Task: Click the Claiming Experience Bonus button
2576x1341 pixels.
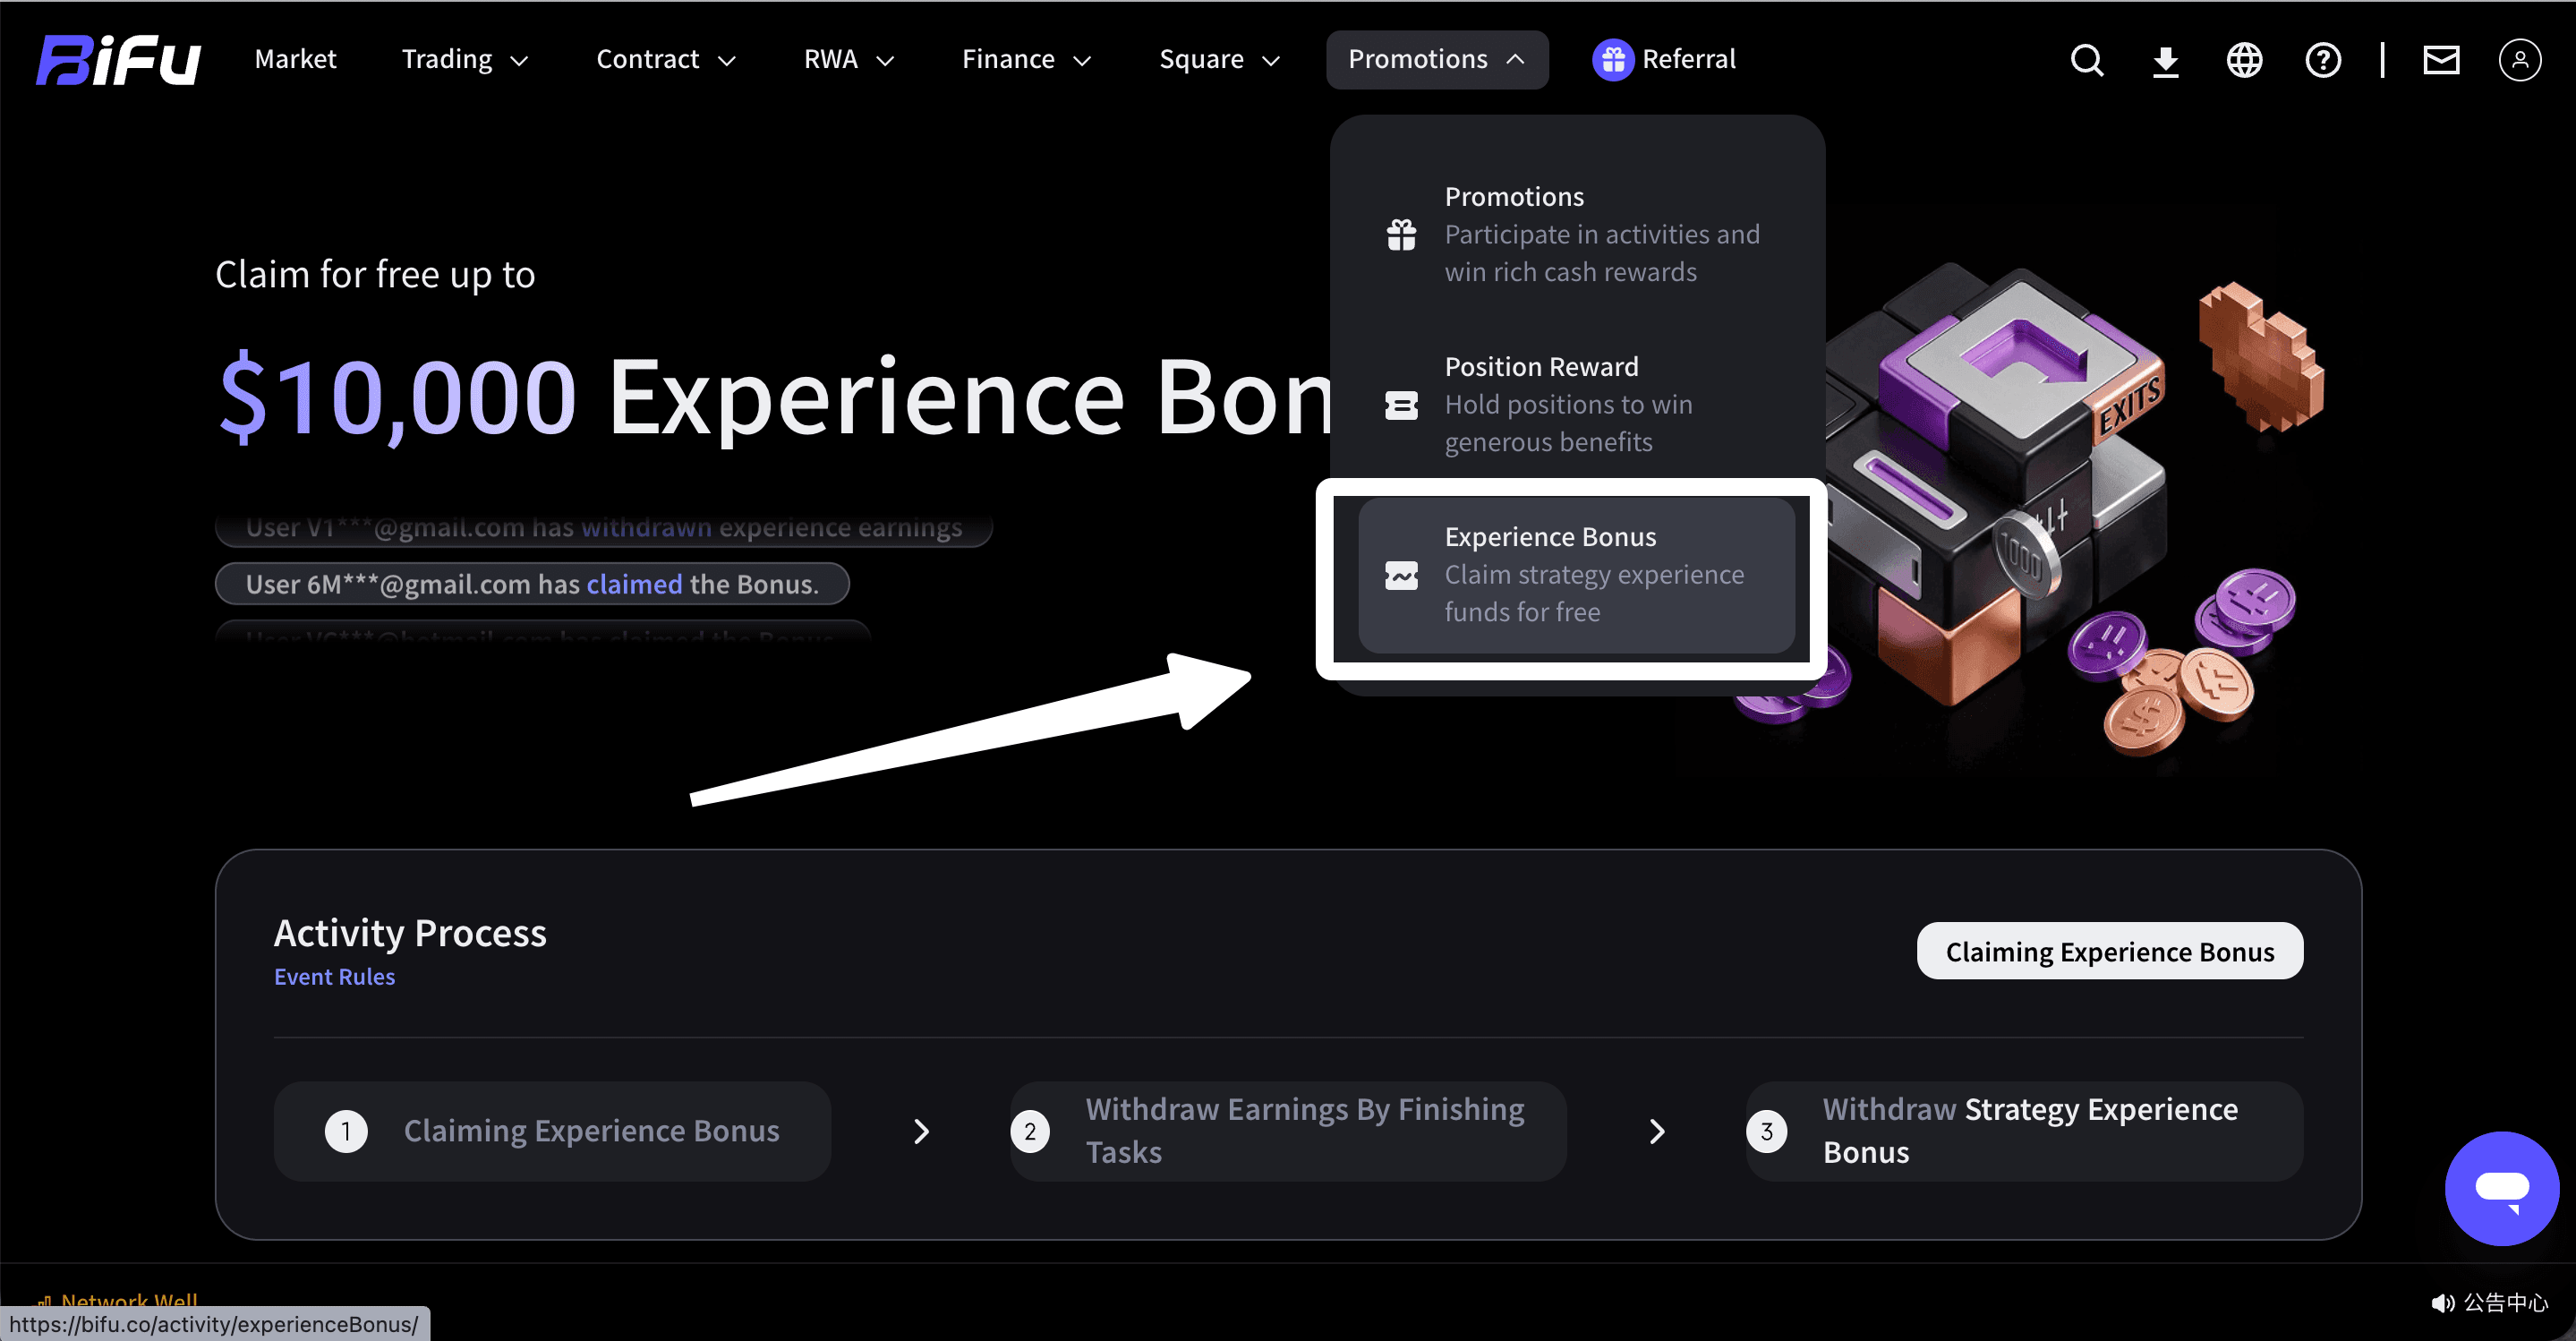Action: point(2109,951)
